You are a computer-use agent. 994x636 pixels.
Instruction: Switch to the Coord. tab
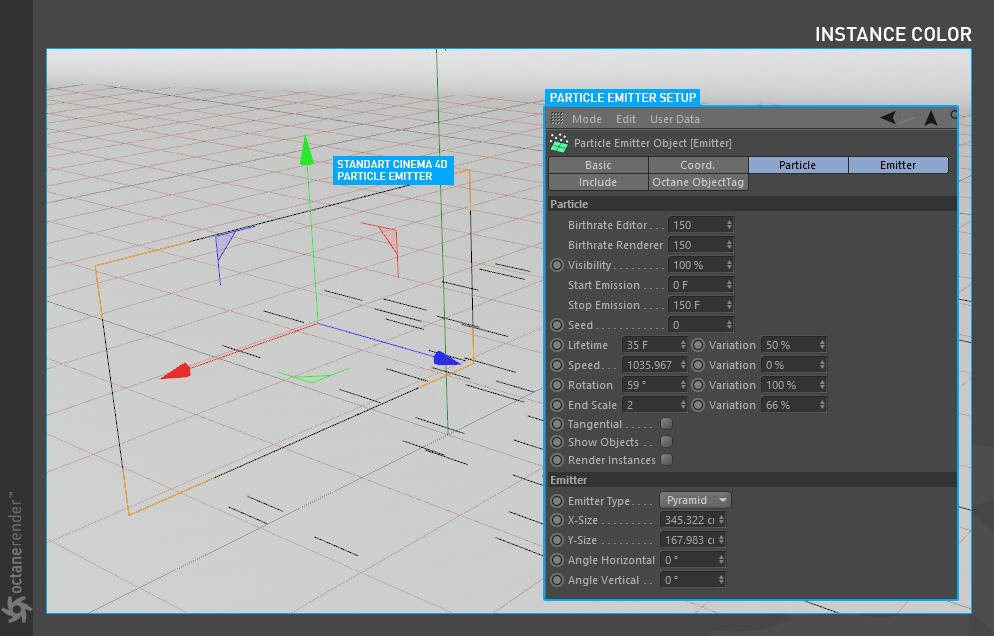click(x=697, y=164)
